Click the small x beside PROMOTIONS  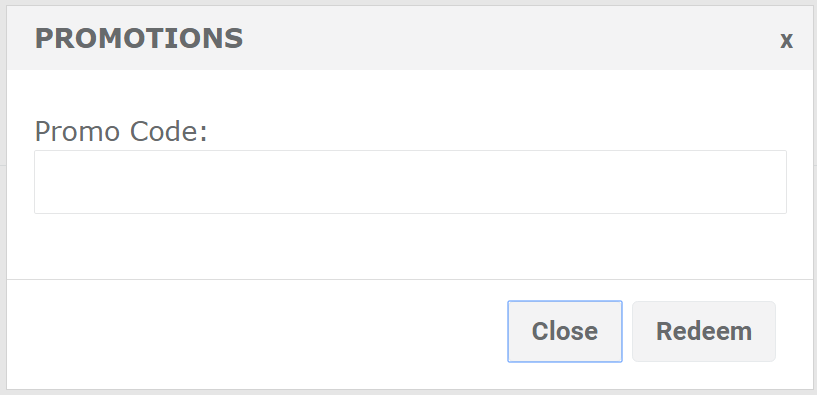[786, 41]
